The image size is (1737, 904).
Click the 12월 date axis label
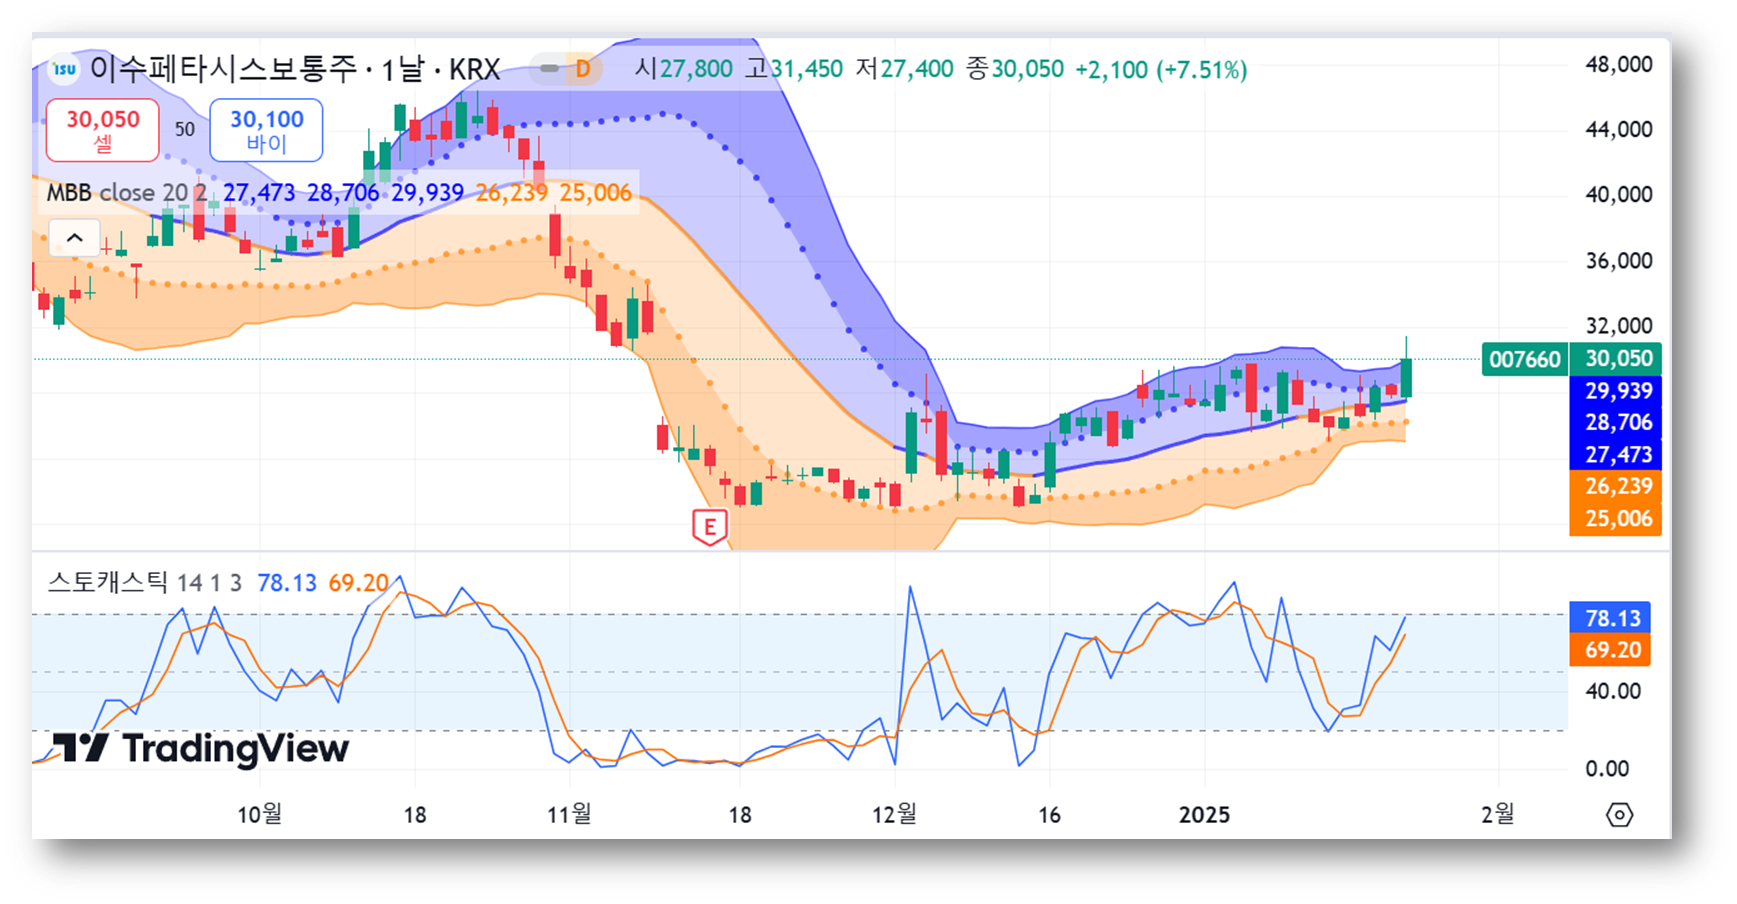tap(894, 814)
